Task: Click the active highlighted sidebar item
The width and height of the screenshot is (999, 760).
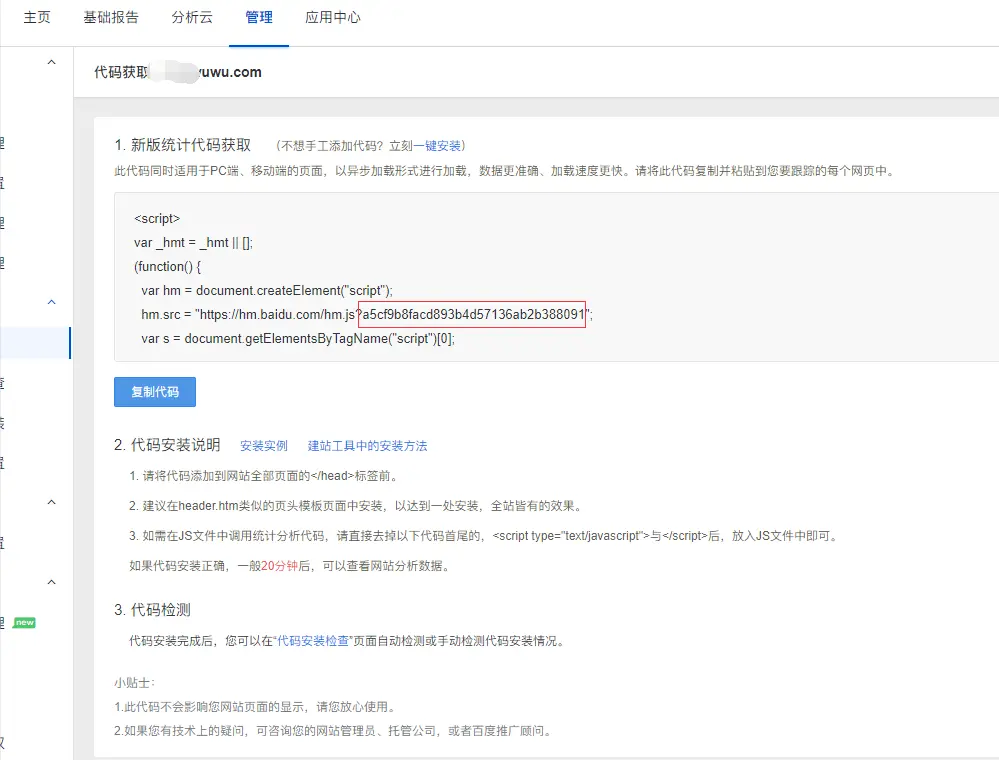Action: click(36, 343)
